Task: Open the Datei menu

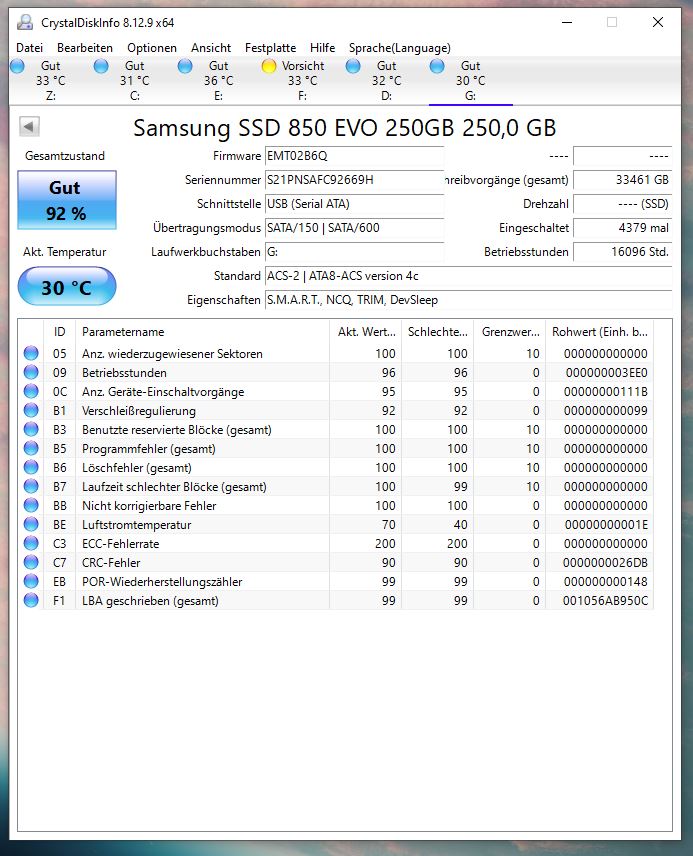Action: (29, 48)
